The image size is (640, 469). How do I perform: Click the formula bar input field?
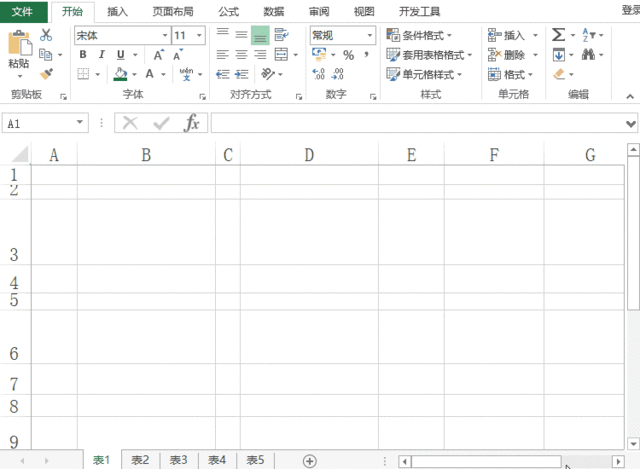tap(417, 123)
